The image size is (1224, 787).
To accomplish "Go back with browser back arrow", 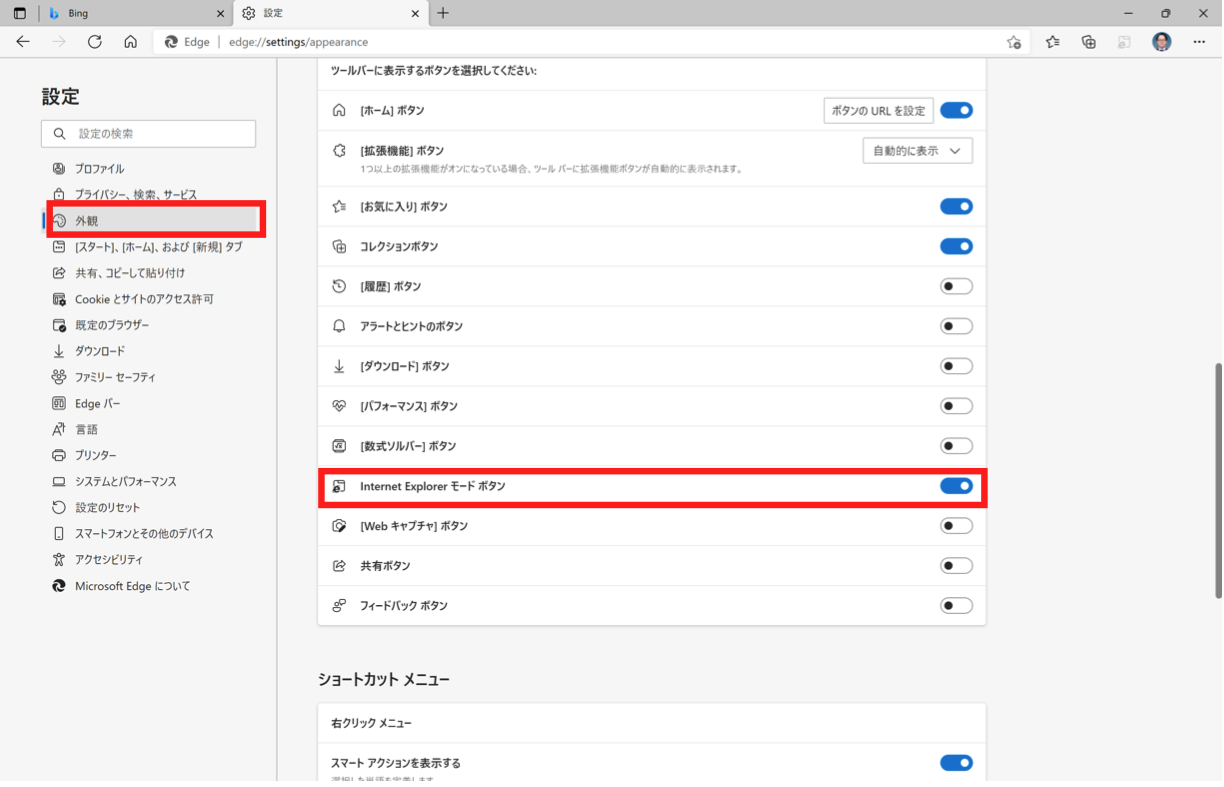I will click(23, 42).
